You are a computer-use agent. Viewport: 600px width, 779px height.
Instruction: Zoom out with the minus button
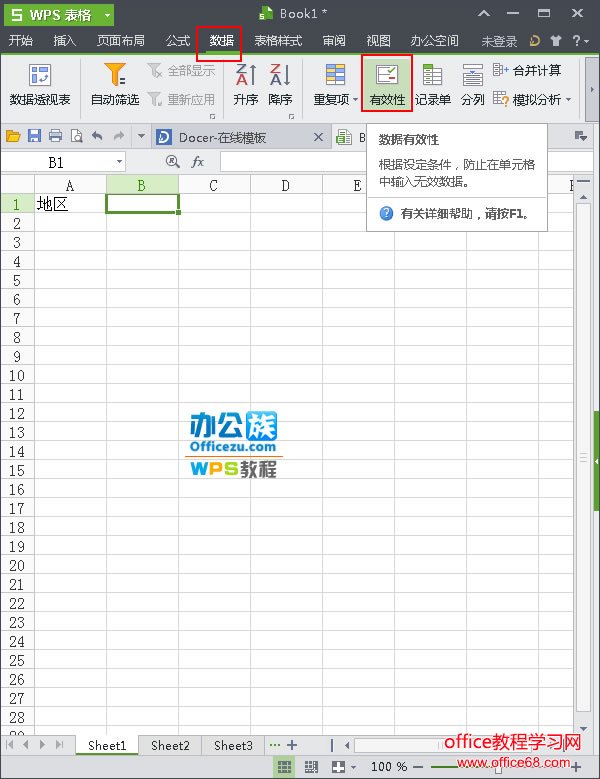(x=418, y=767)
